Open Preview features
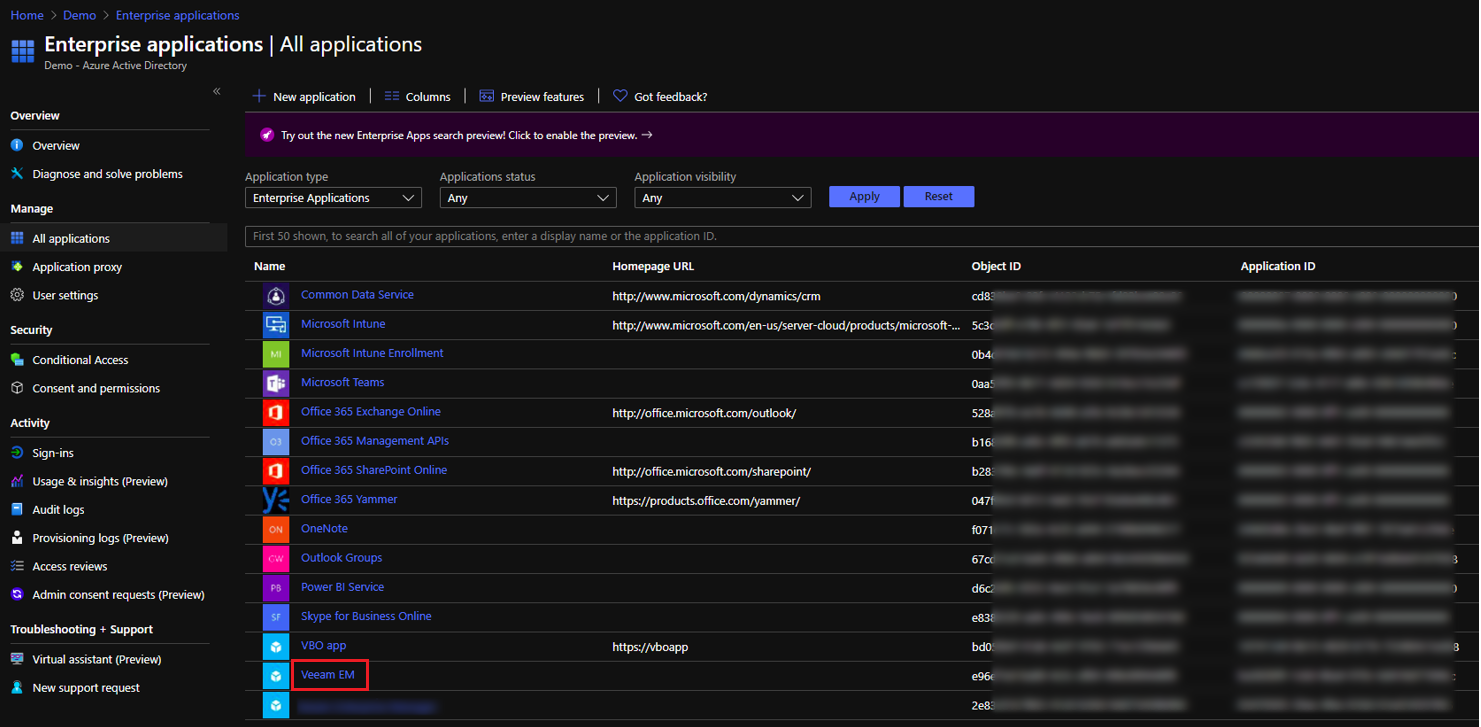 coord(532,97)
